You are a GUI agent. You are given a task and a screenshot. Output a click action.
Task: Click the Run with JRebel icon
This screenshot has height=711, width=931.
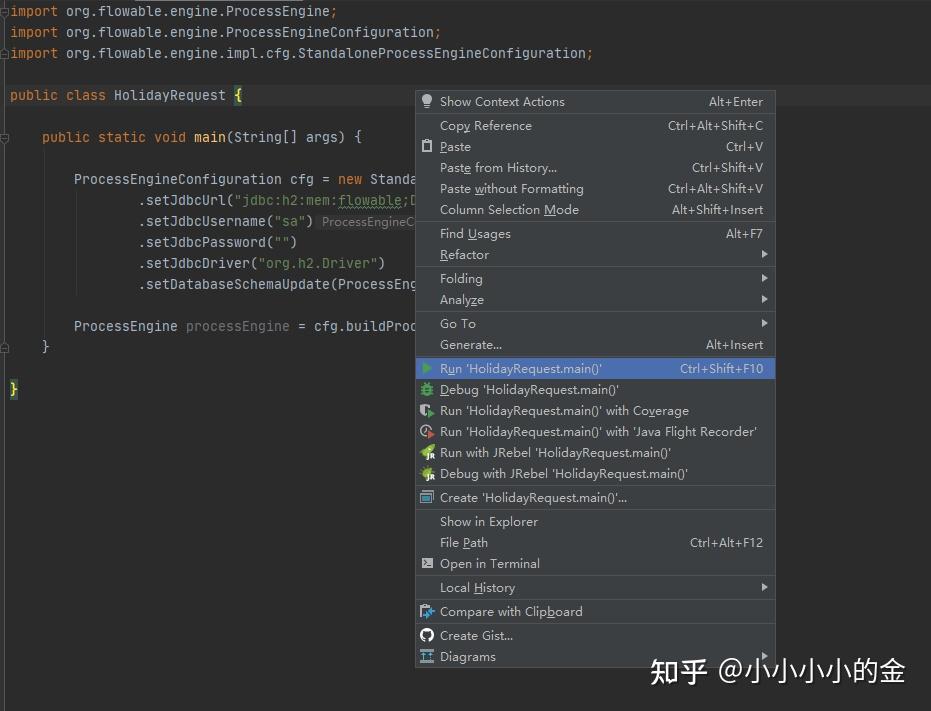click(428, 452)
